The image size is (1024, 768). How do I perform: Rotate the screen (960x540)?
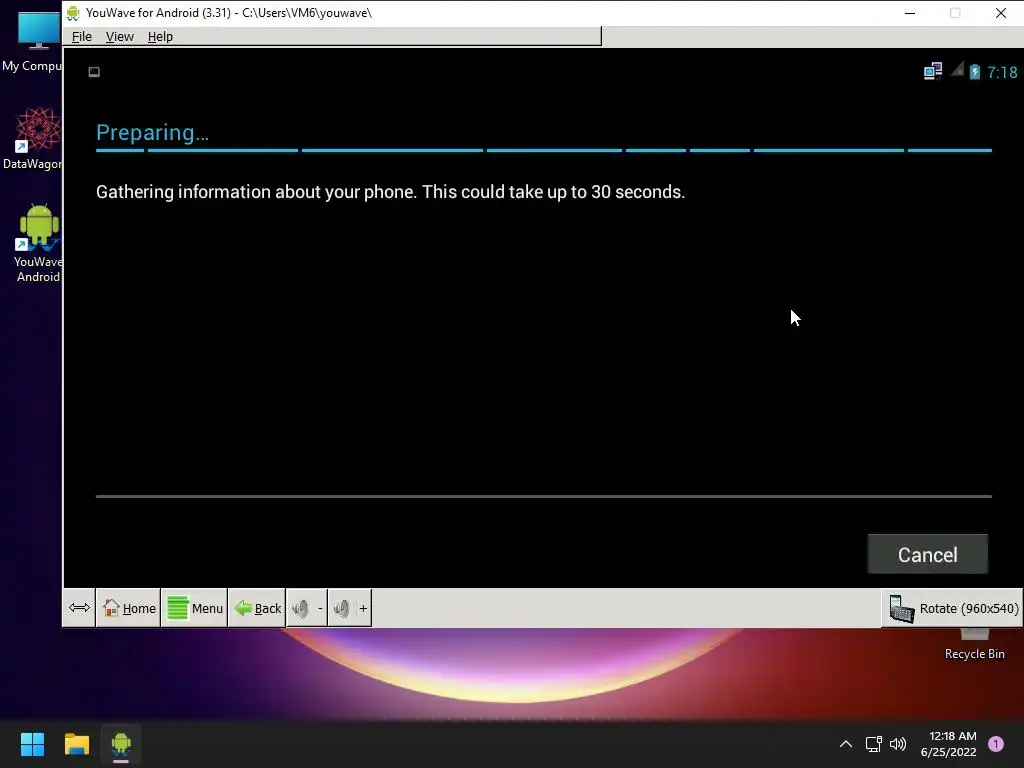pyautogui.click(x=953, y=608)
